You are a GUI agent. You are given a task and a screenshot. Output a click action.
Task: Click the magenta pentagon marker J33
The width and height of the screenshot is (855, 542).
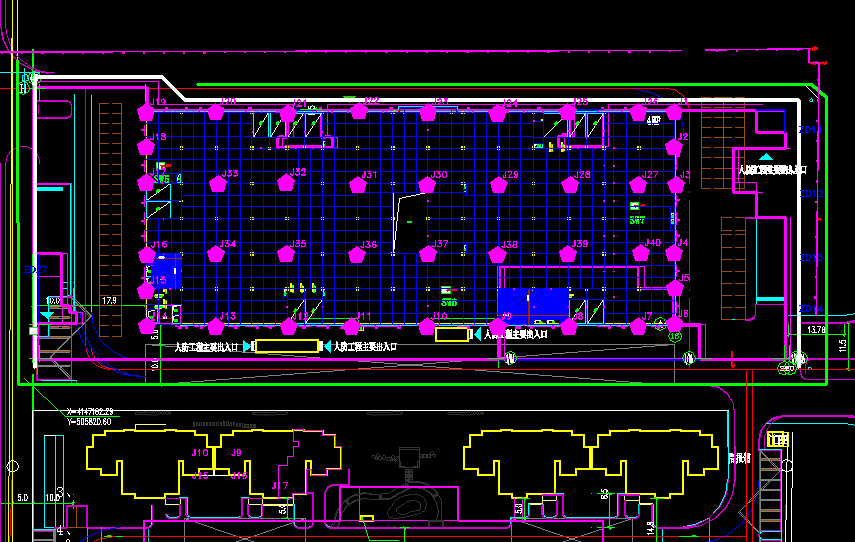coord(218,184)
